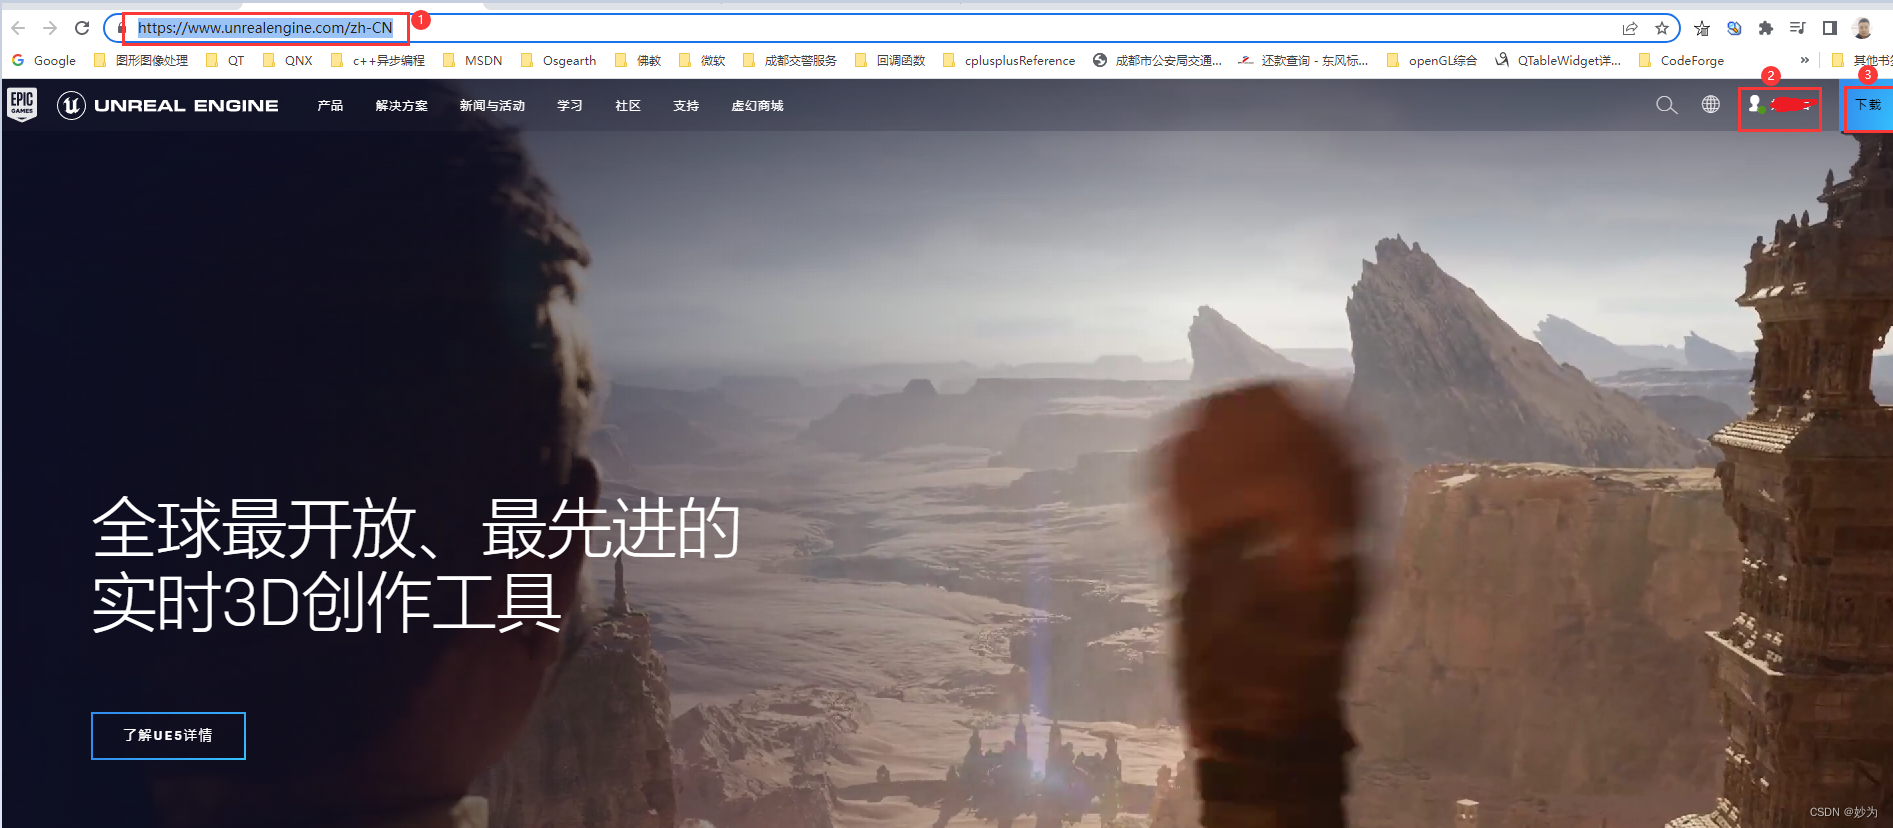The width and height of the screenshot is (1893, 828).
Task: Open the 社区 menu
Action: point(628,105)
